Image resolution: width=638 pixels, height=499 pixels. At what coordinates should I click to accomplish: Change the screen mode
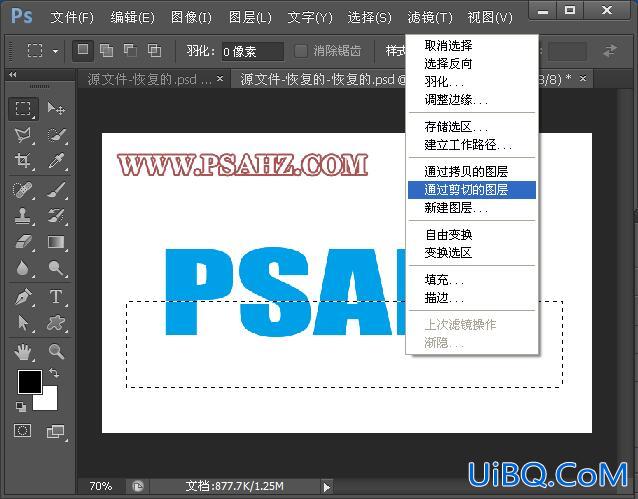click(x=55, y=431)
